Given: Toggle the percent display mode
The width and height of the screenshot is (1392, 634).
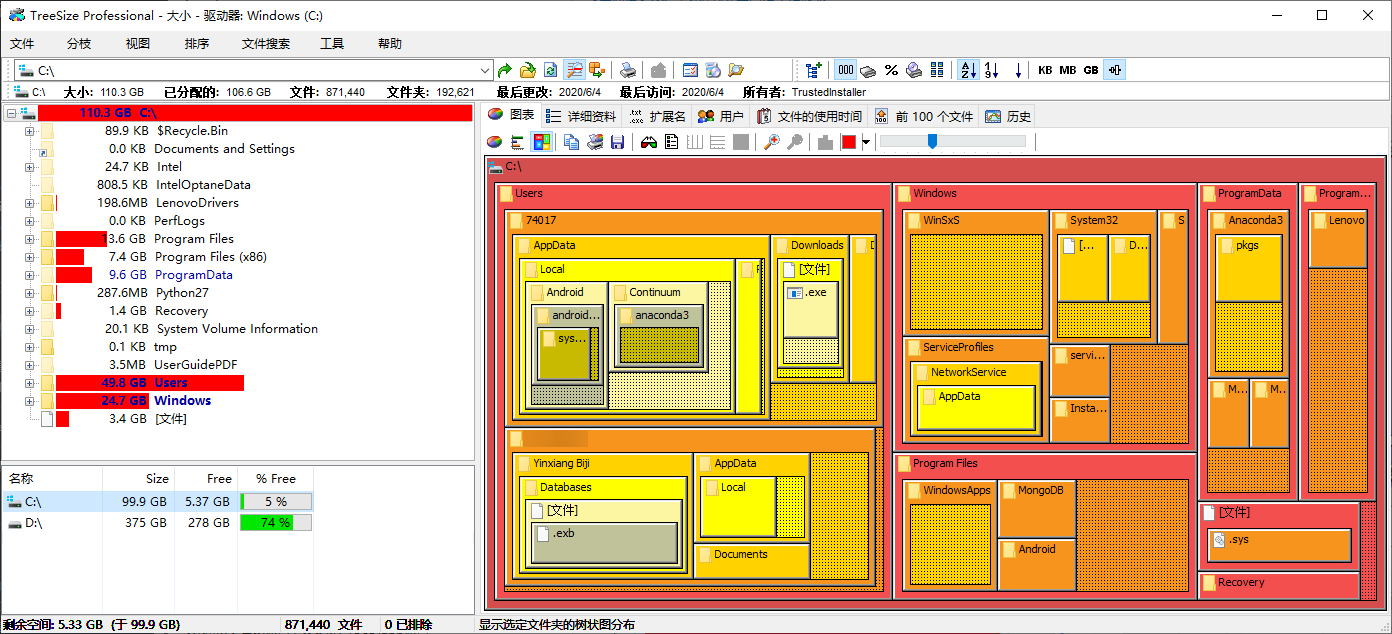Looking at the screenshot, I should (x=891, y=70).
